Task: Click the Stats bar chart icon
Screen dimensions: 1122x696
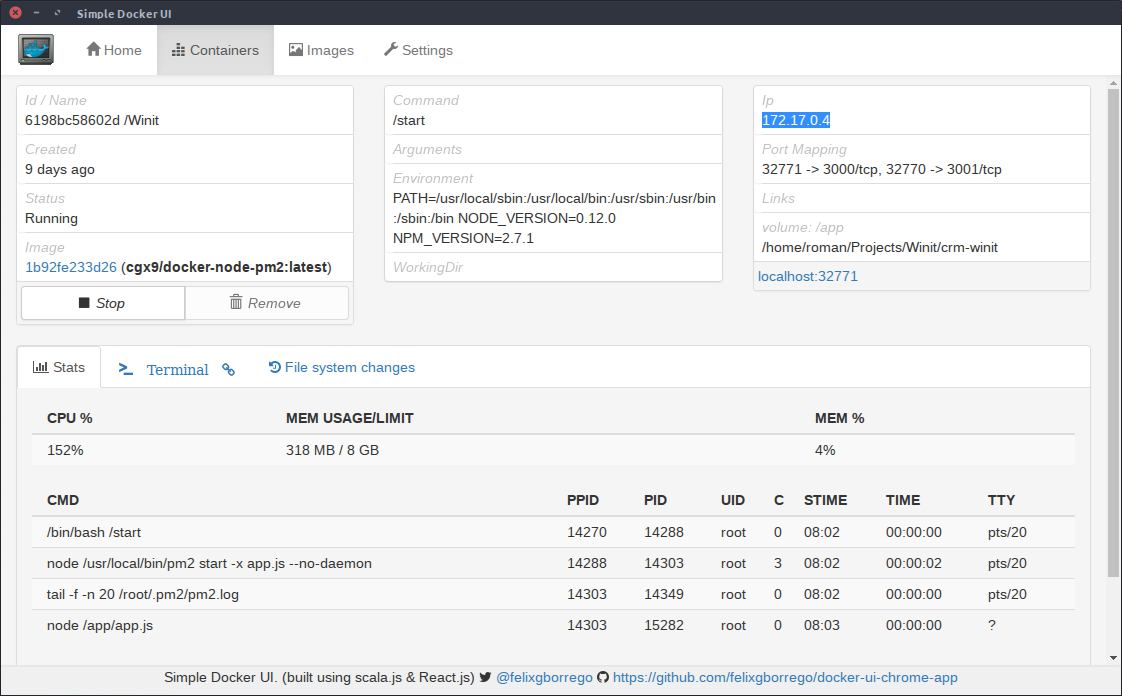Action: pyautogui.click(x=40, y=367)
